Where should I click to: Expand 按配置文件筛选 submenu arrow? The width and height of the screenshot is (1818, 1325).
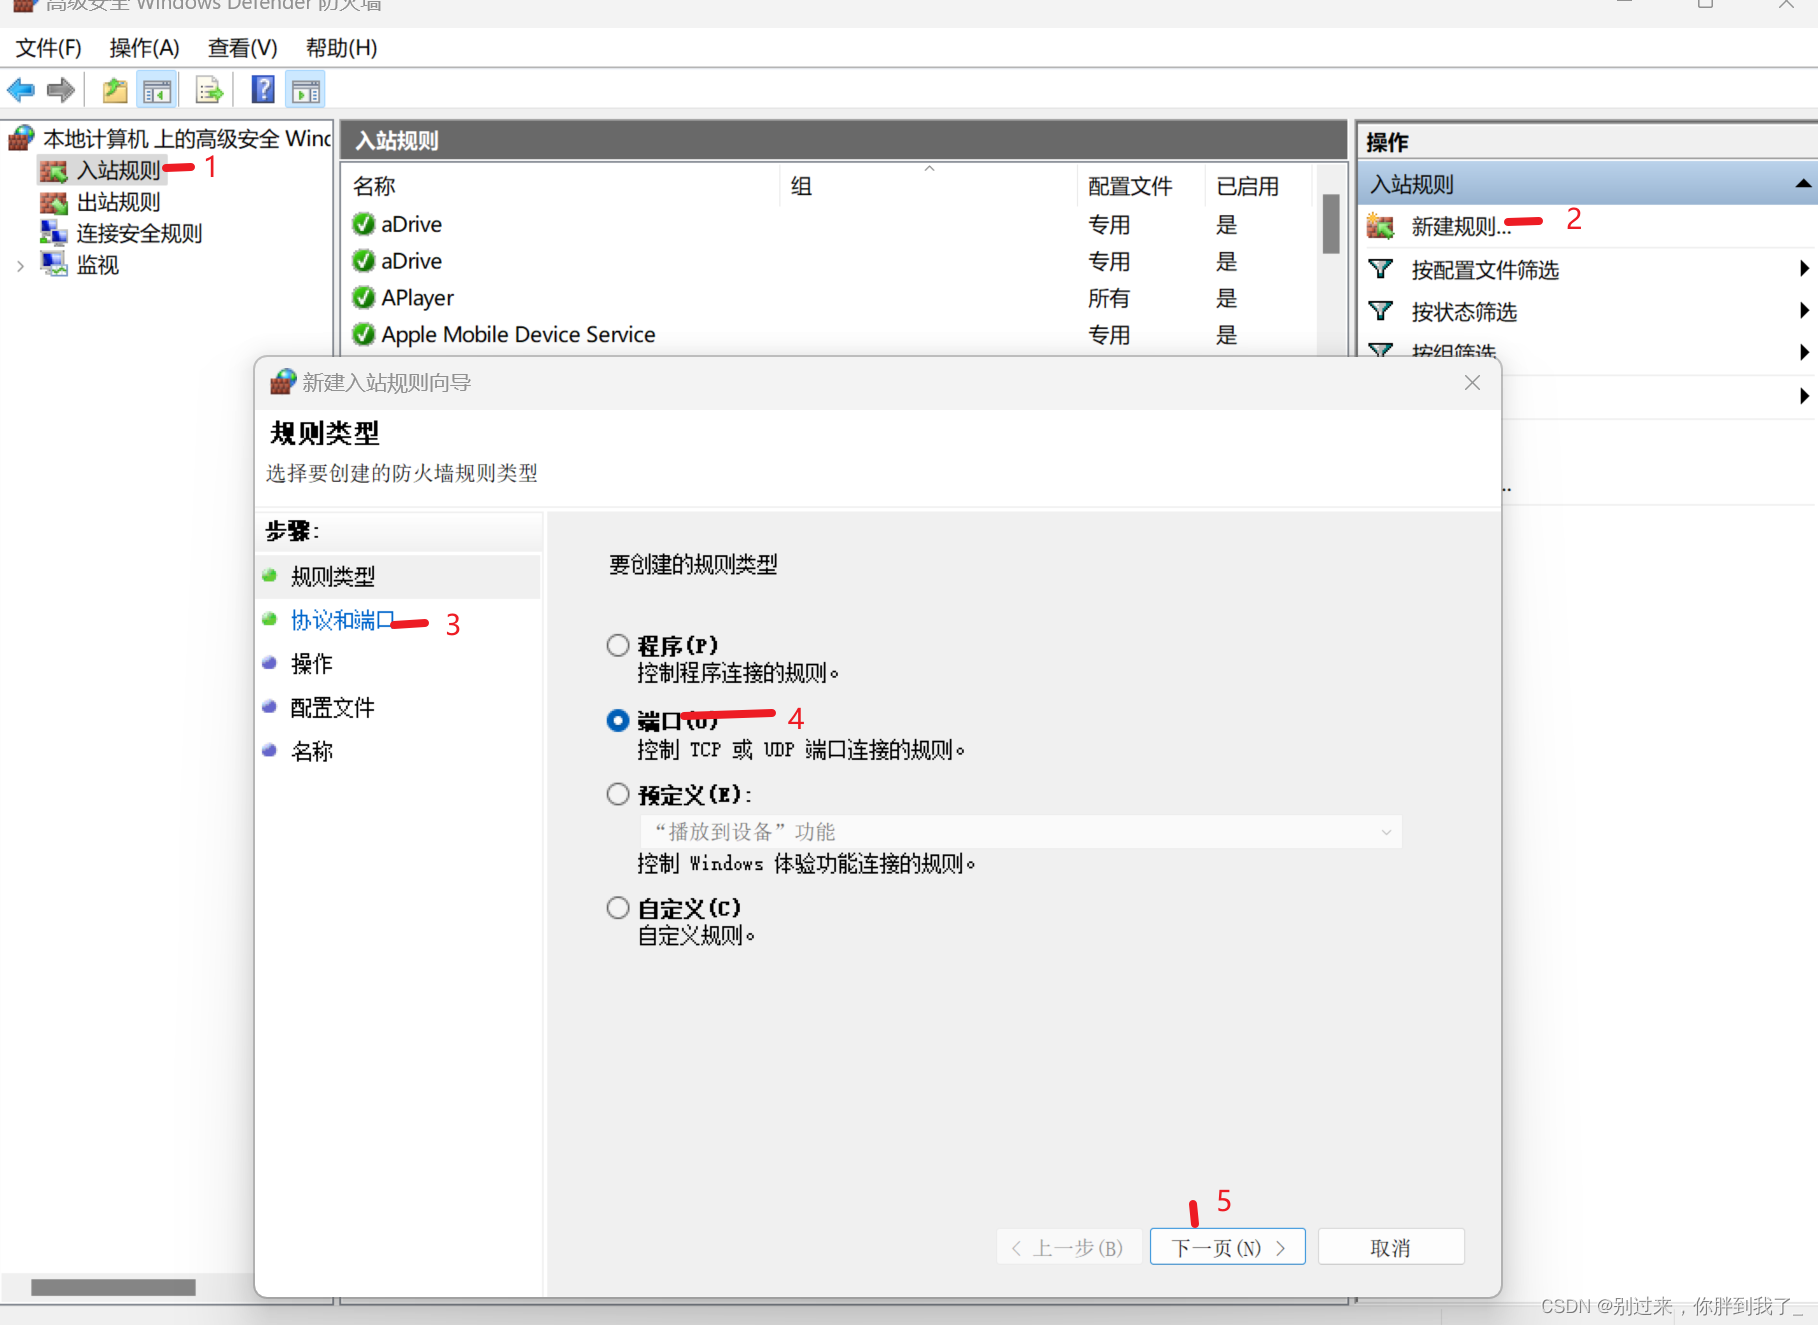click(x=1803, y=268)
